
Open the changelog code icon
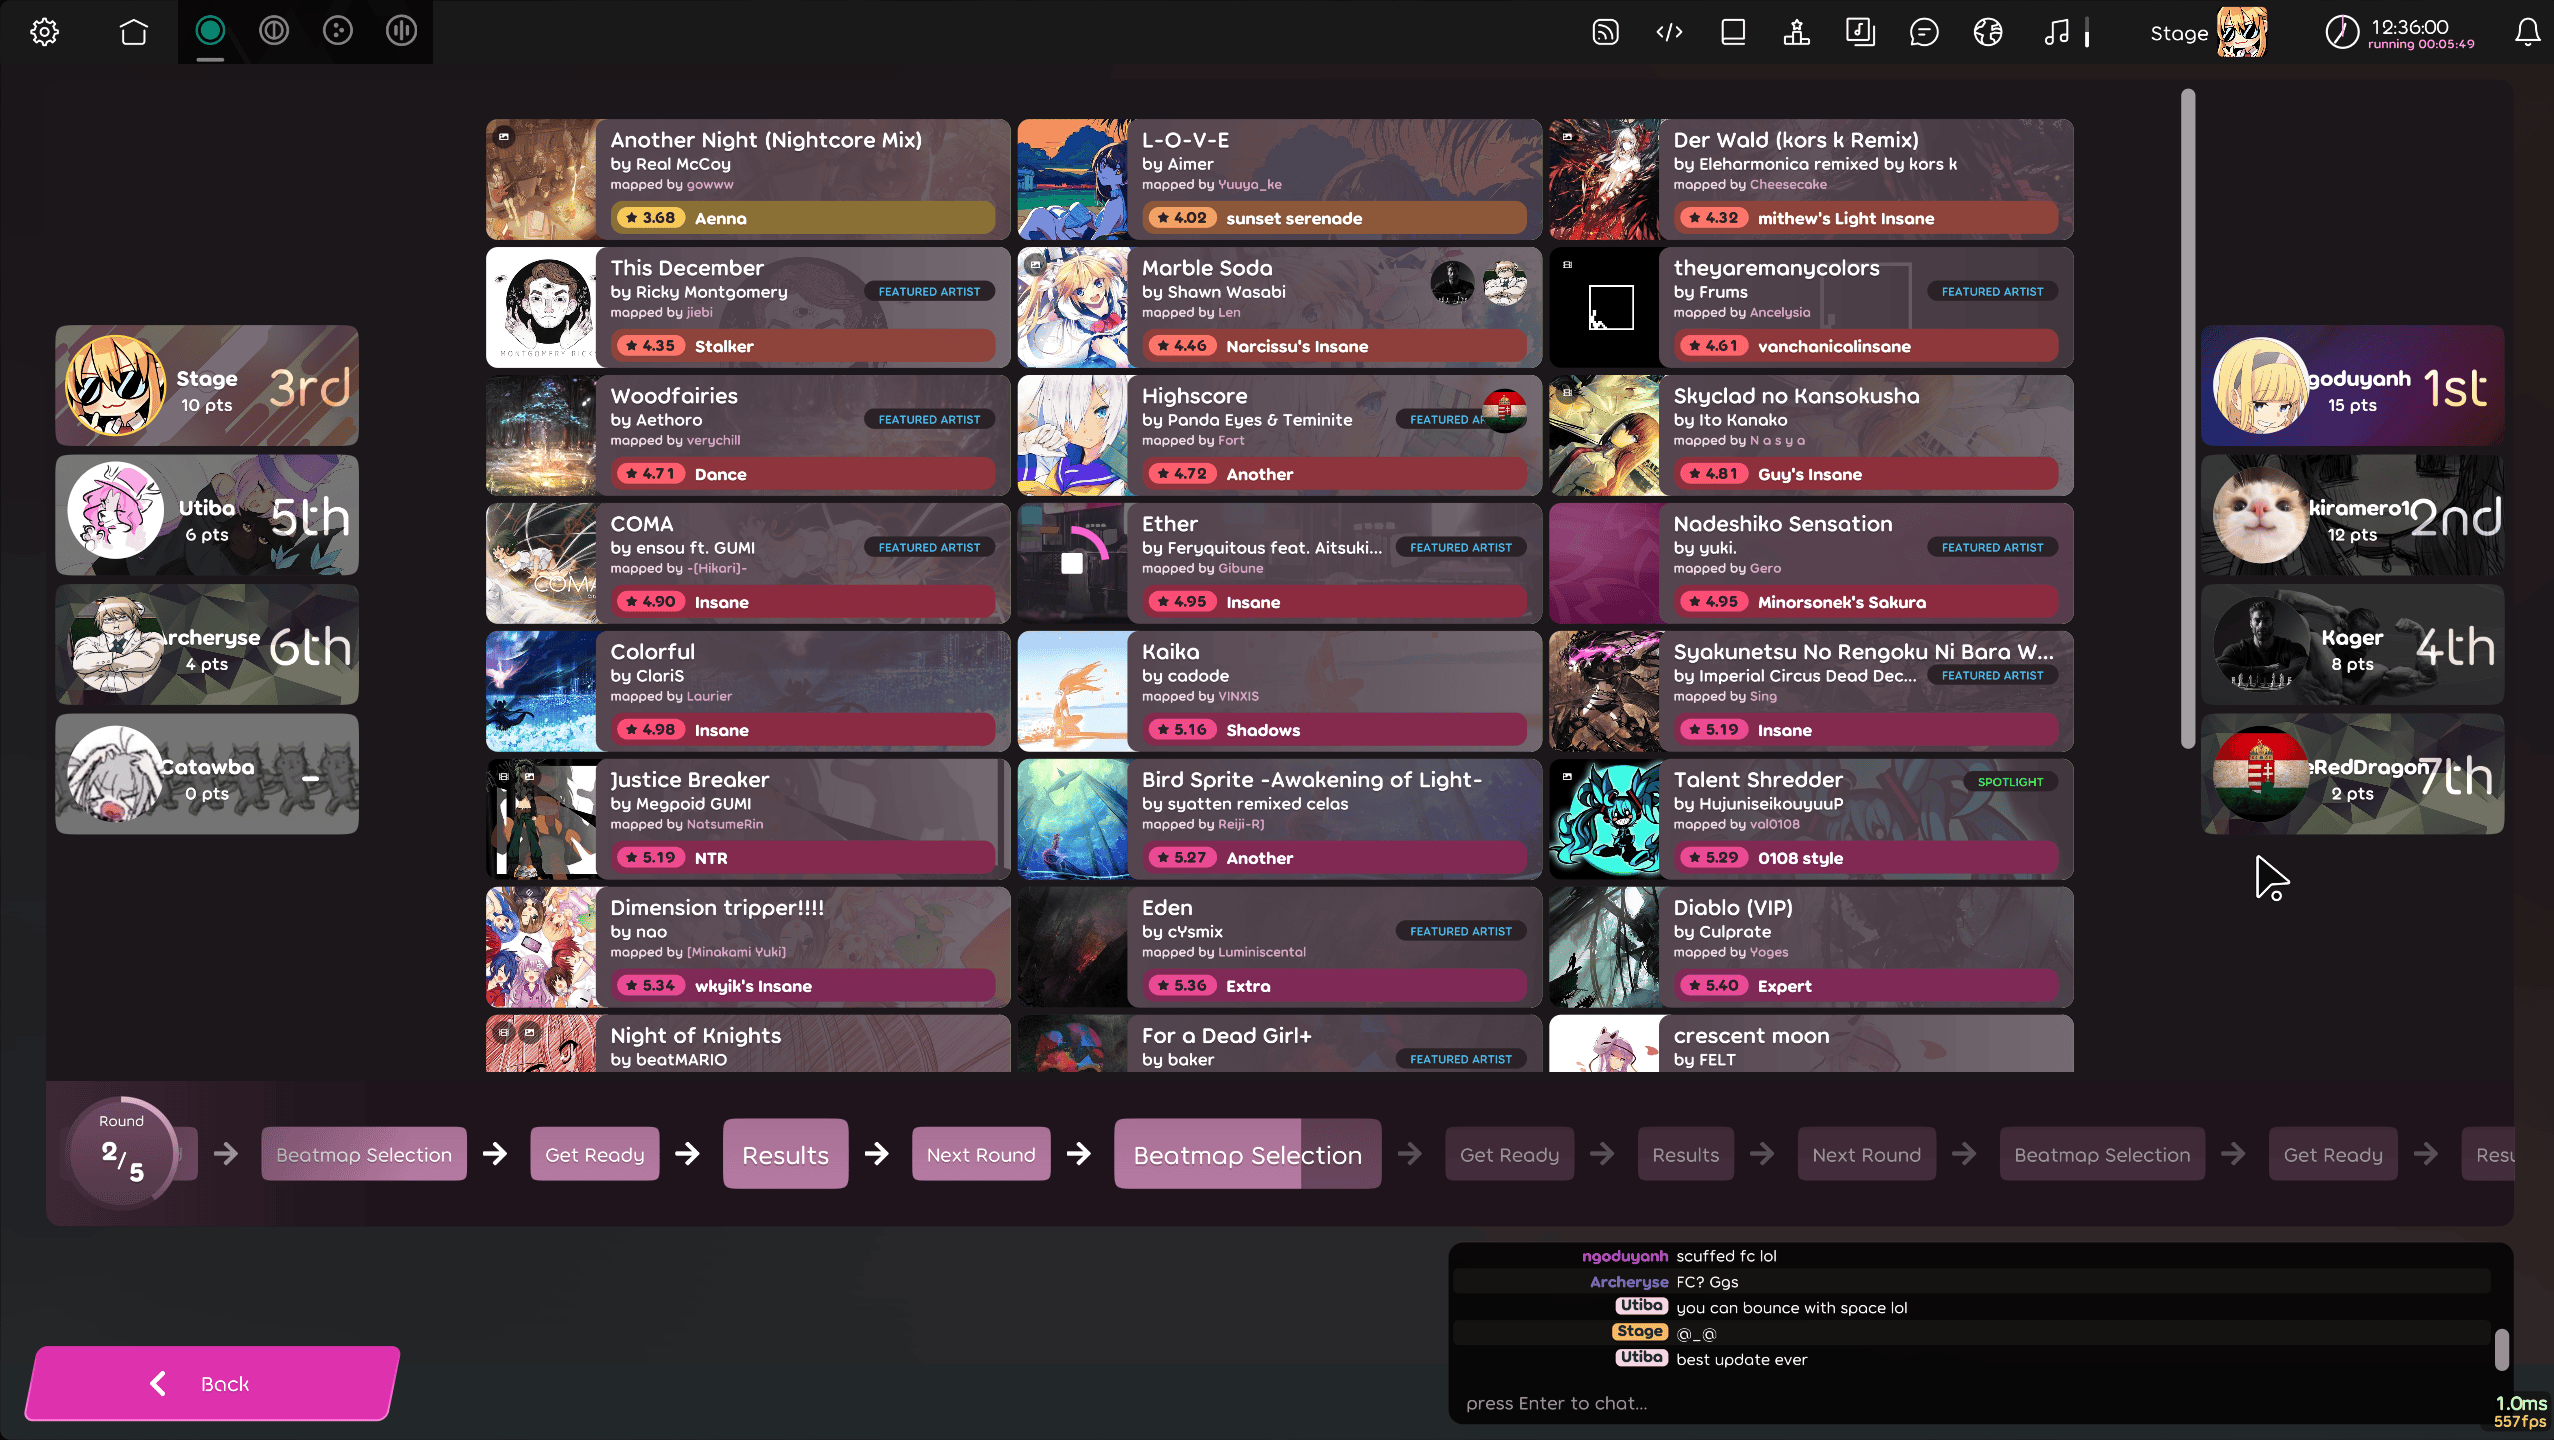tap(1669, 32)
